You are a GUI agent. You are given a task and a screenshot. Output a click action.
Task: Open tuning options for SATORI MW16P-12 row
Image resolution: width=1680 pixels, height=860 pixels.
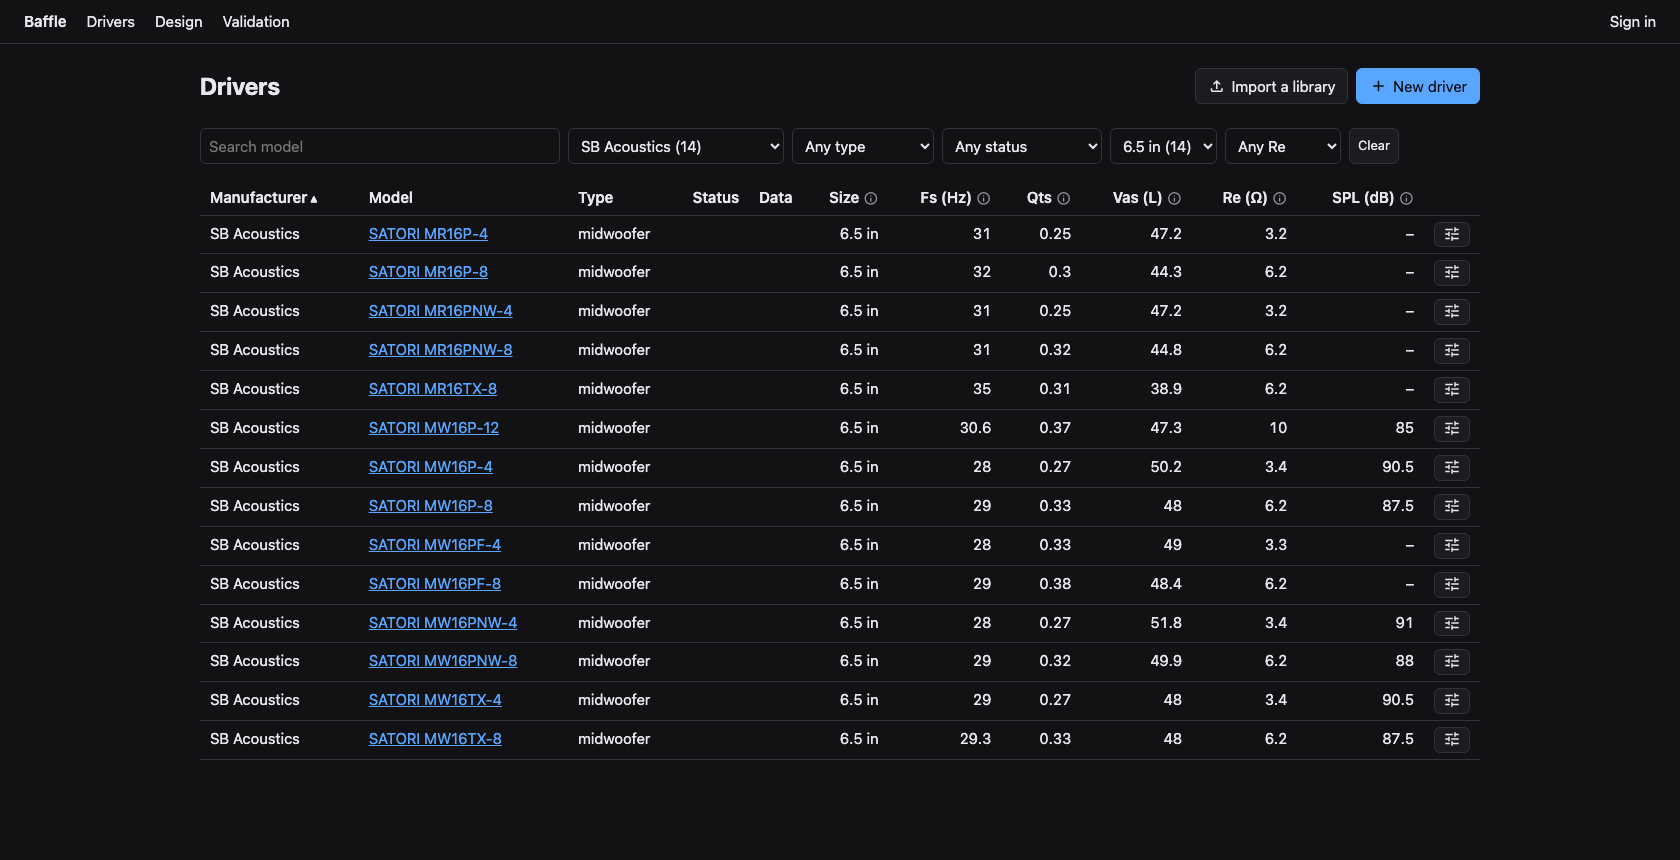coord(1451,428)
